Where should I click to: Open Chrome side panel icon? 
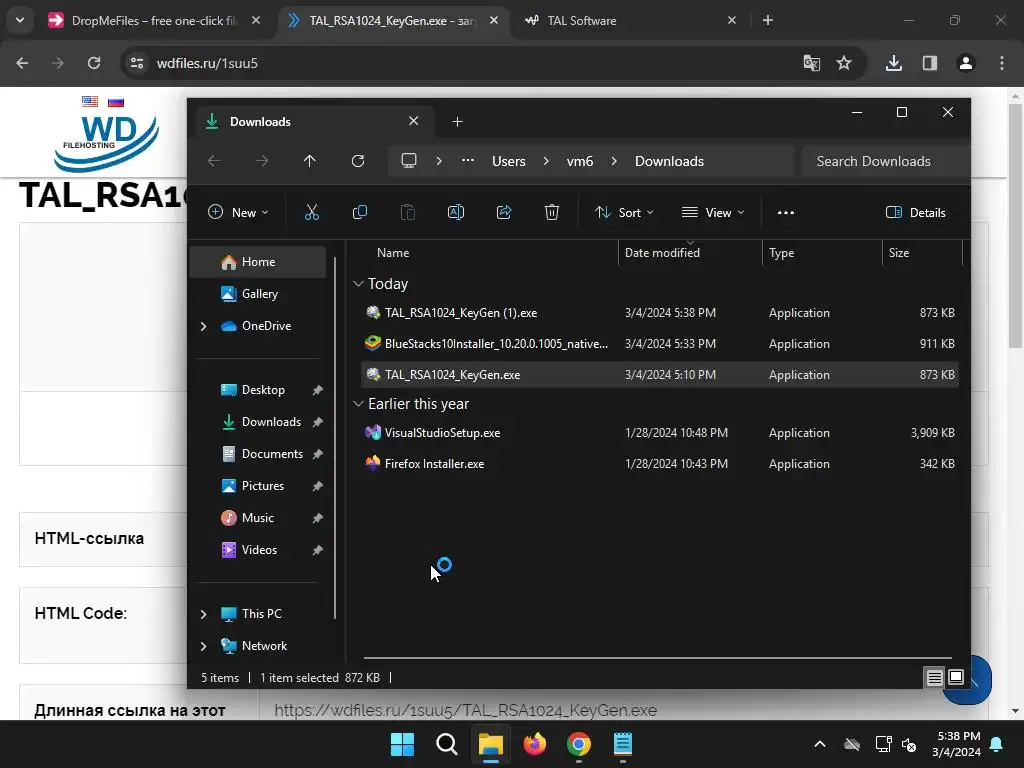pyautogui.click(x=929, y=63)
